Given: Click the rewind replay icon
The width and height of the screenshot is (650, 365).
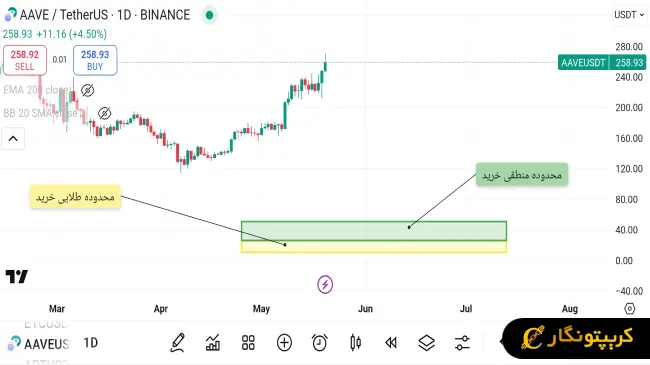Looking at the screenshot, I should pos(390,343).
